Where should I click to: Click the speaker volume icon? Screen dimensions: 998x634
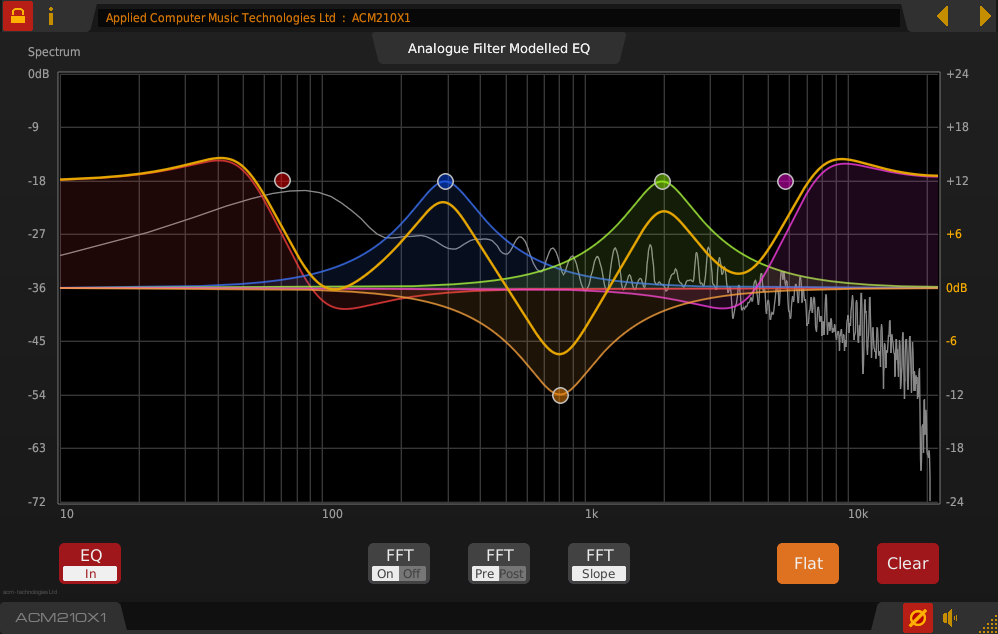point(950,618)
